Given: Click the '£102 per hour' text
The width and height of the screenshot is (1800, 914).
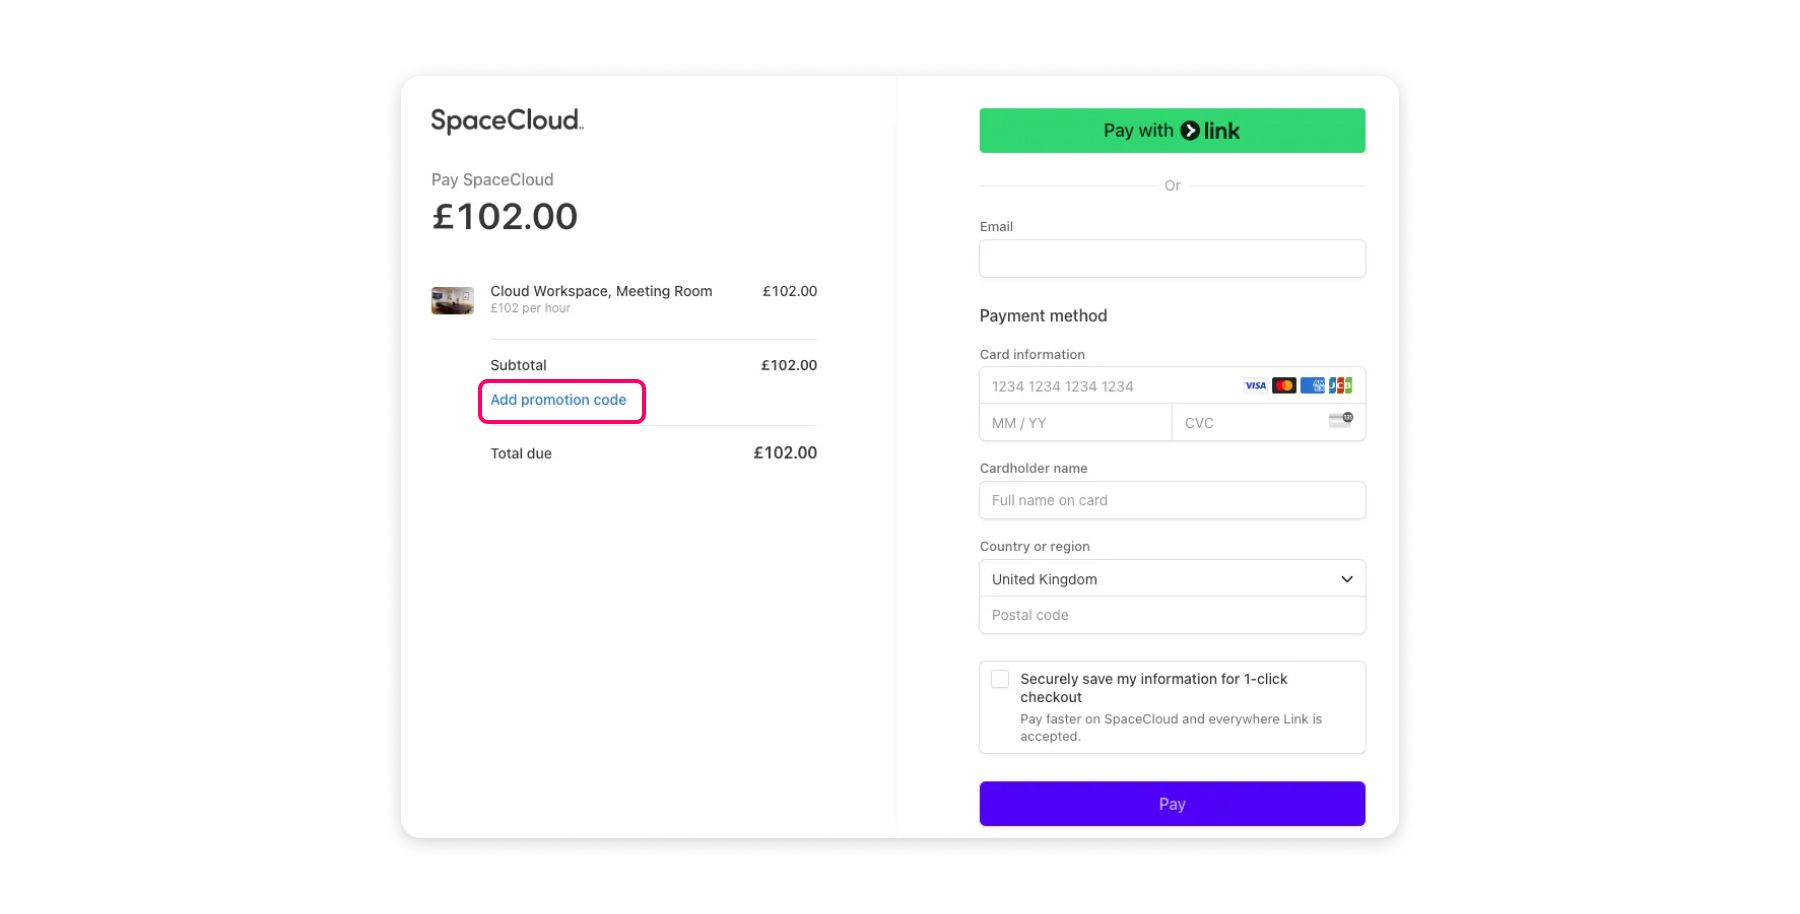Looking at the screenshot, I should coord(530,308).
